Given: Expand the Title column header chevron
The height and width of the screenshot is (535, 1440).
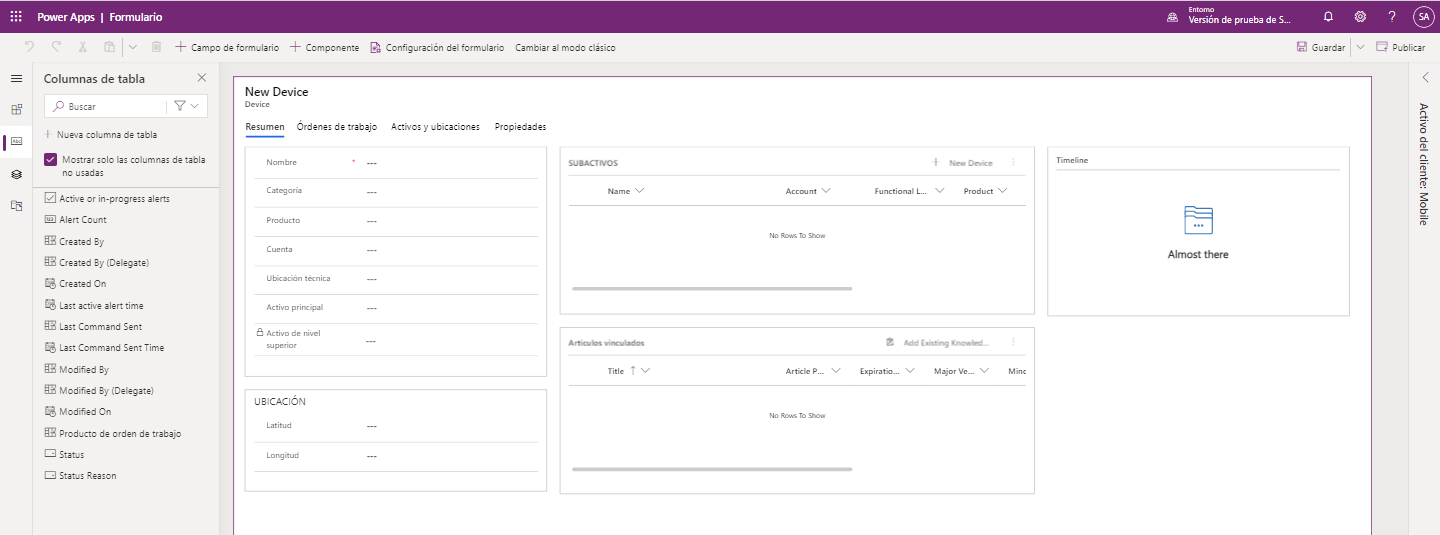Looking at the screenshot, I should pos(646,371).
